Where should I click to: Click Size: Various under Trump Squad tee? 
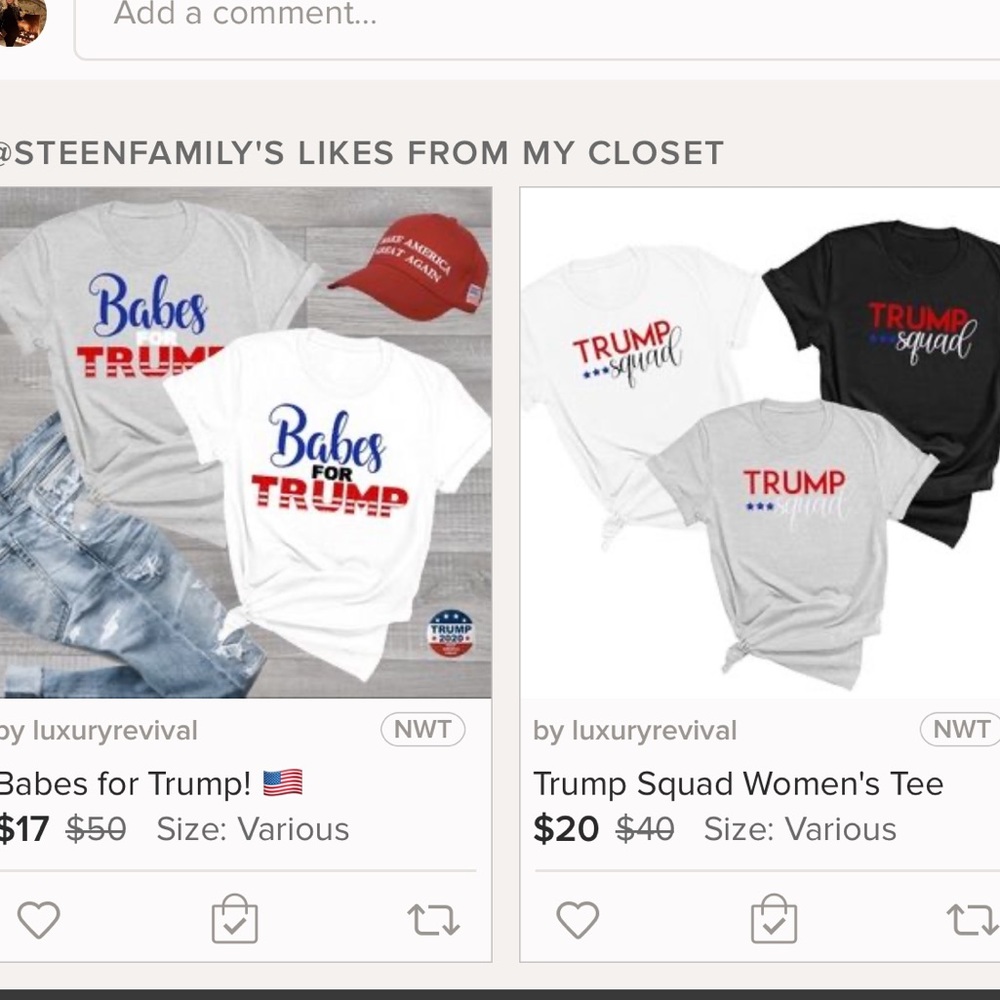pyautogui.click(x=800, y=829)
